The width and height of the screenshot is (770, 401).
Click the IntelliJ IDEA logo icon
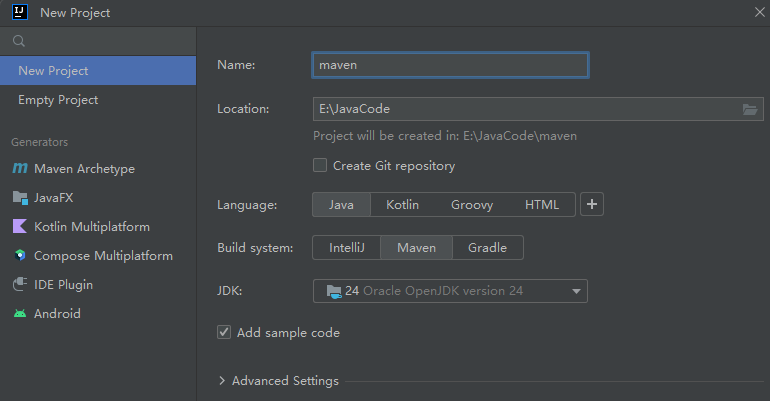(x=20, y=12)
